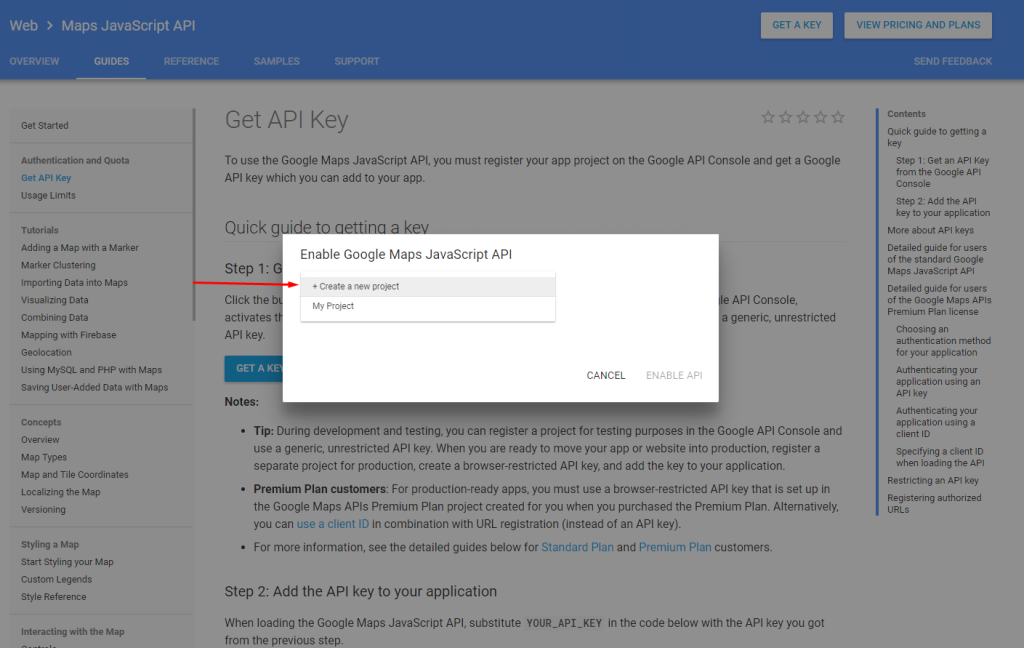This screenshot has width=1024, height=648.
Task: Switch to the SAMPLES tab
Action: 276,61
